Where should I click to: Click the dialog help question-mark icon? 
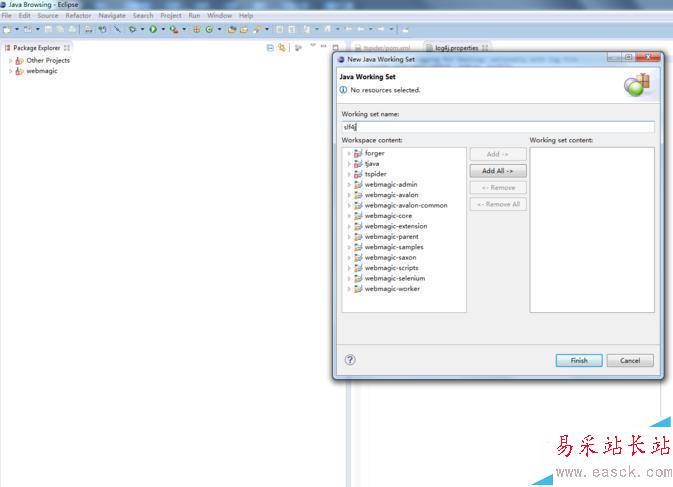point(350,360)
